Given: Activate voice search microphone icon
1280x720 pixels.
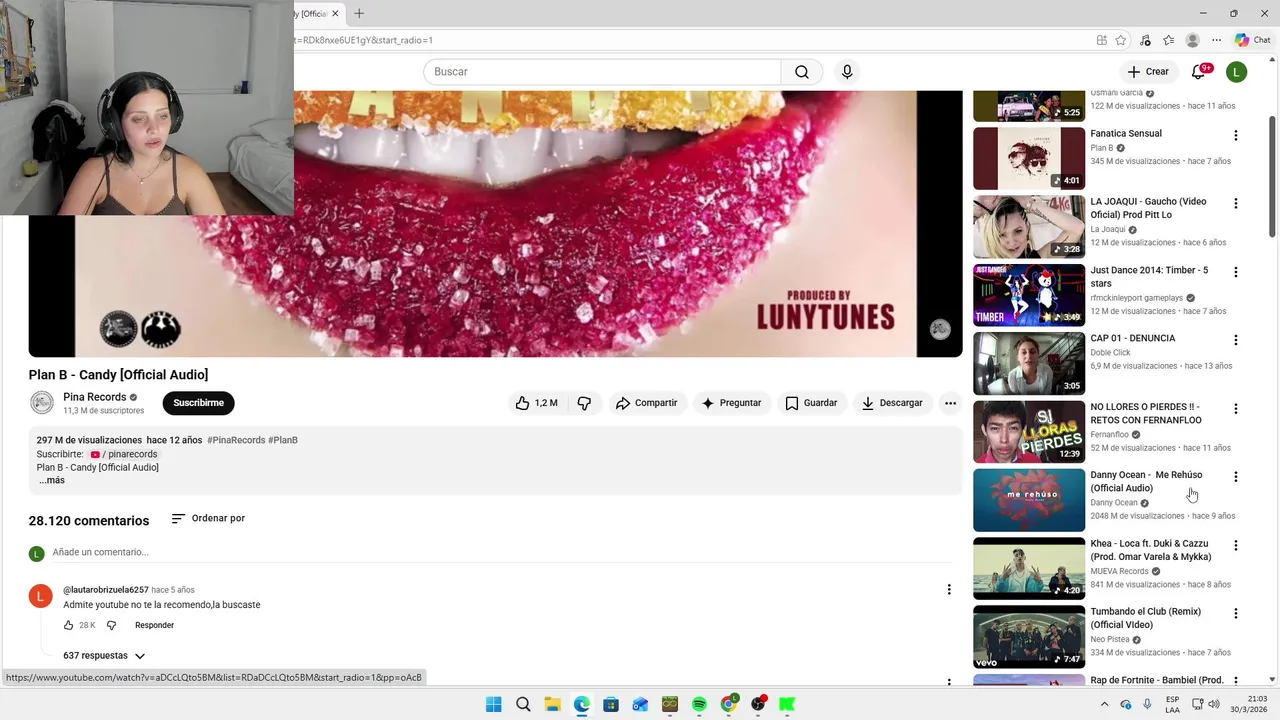Looking at the screenshot, I should (x=847, y=72).
